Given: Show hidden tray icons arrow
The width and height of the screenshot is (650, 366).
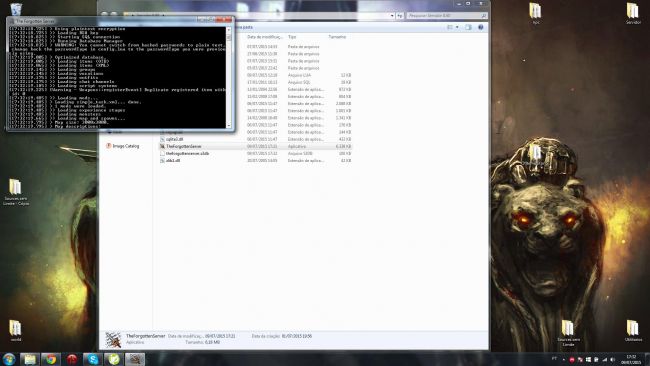Looking at the screenshot, I should click(x=563, y=360).
